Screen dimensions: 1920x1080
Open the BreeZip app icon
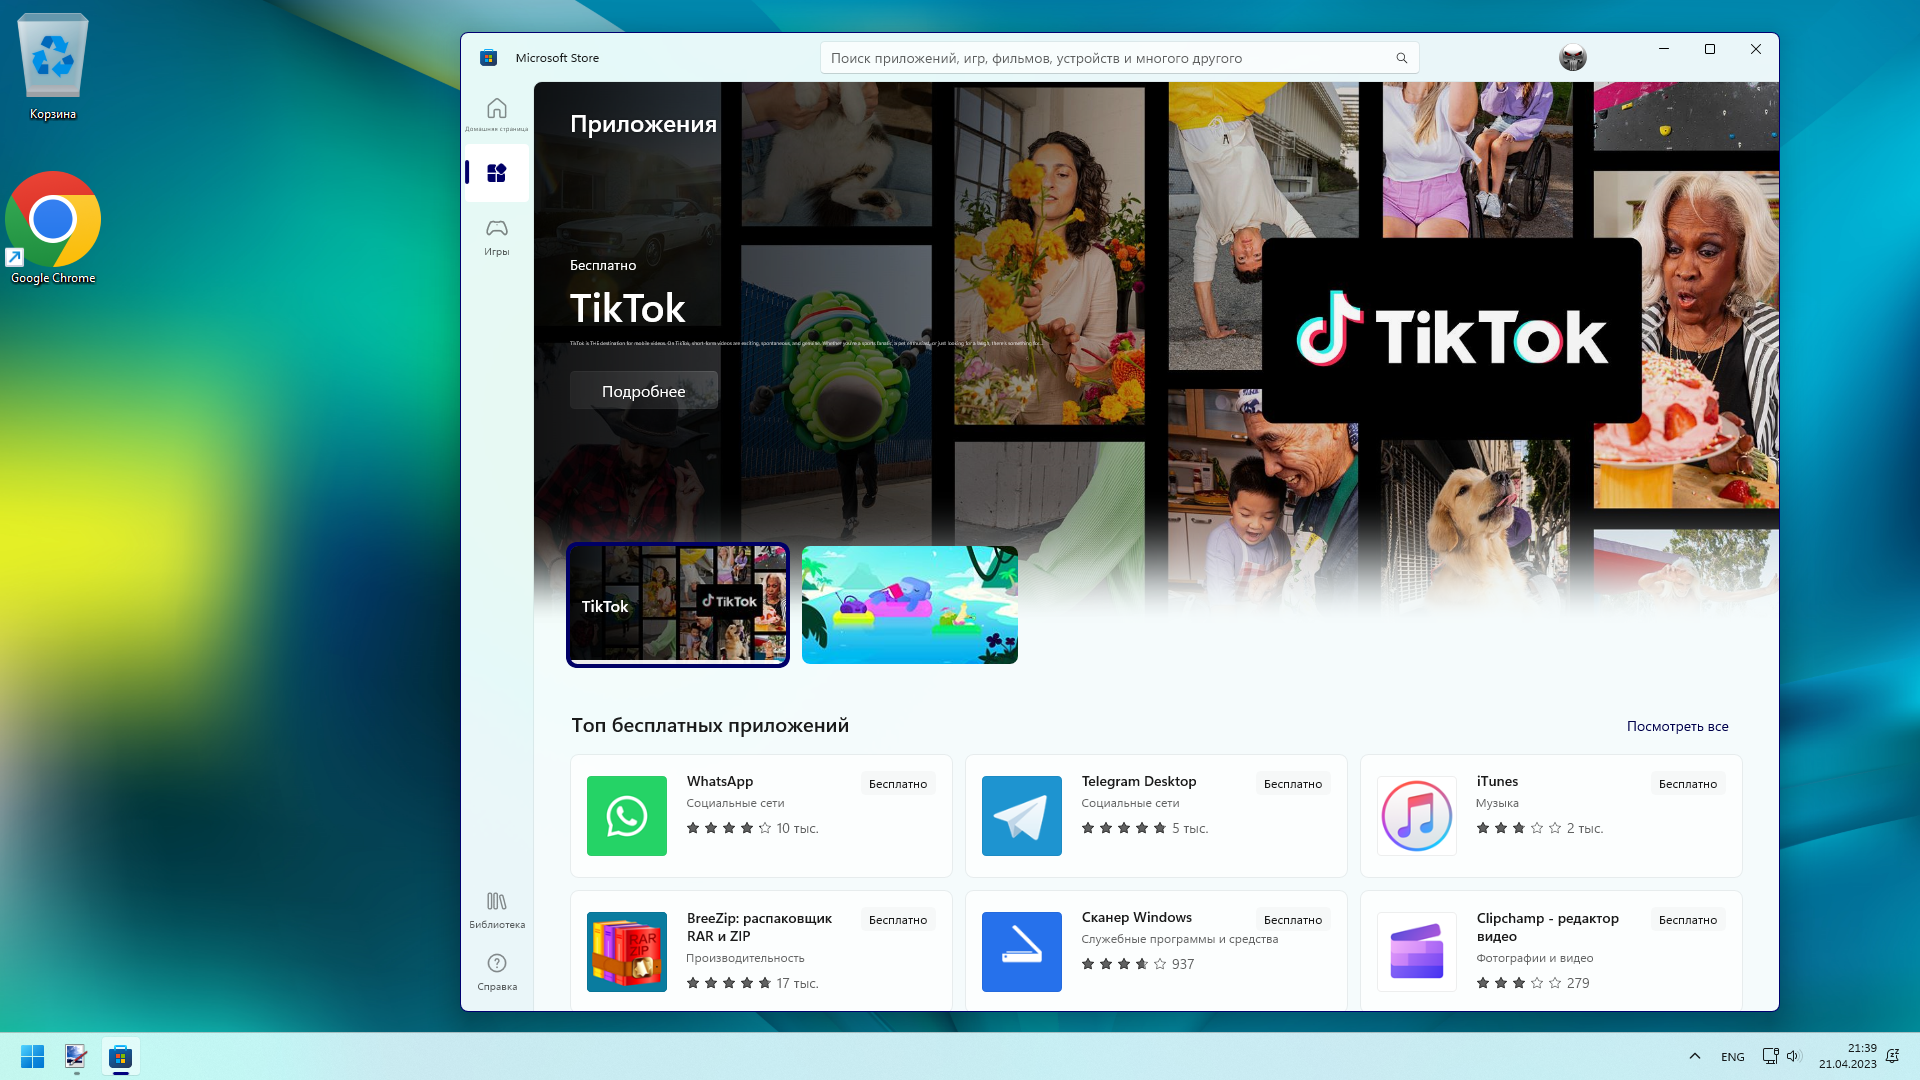pos(627,952)
